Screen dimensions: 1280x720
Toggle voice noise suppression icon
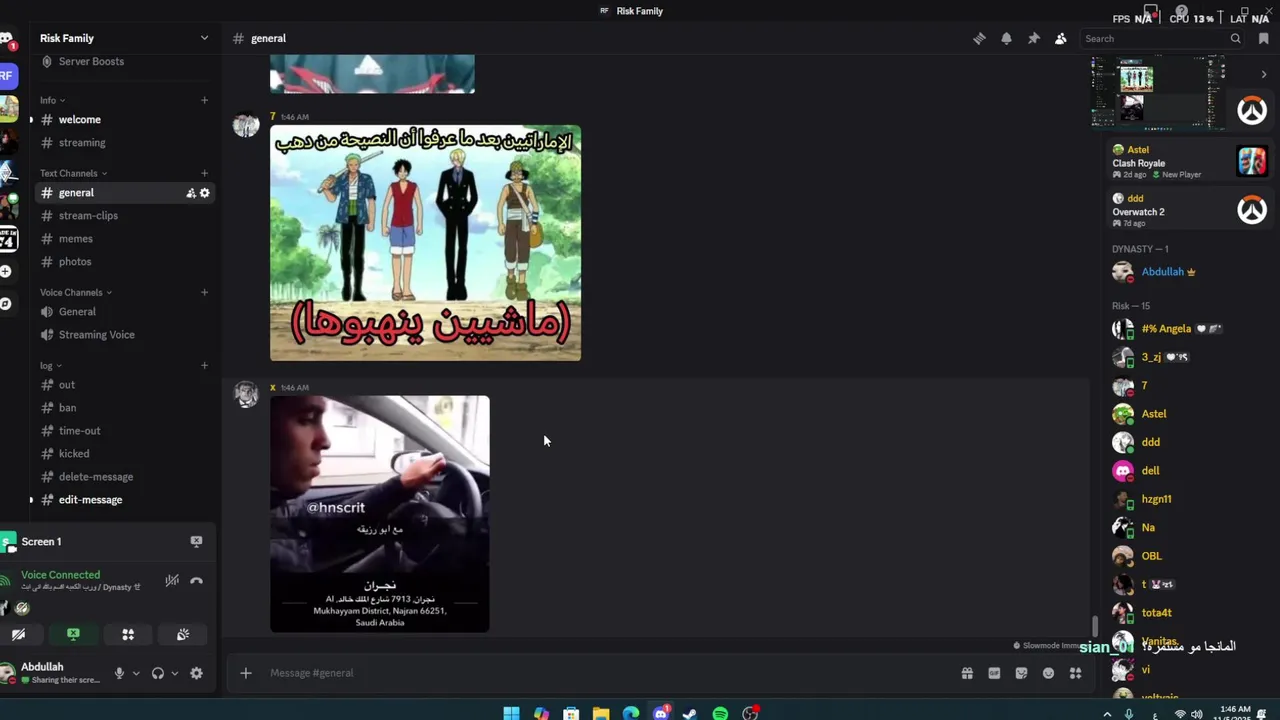(x=172, y=580)
